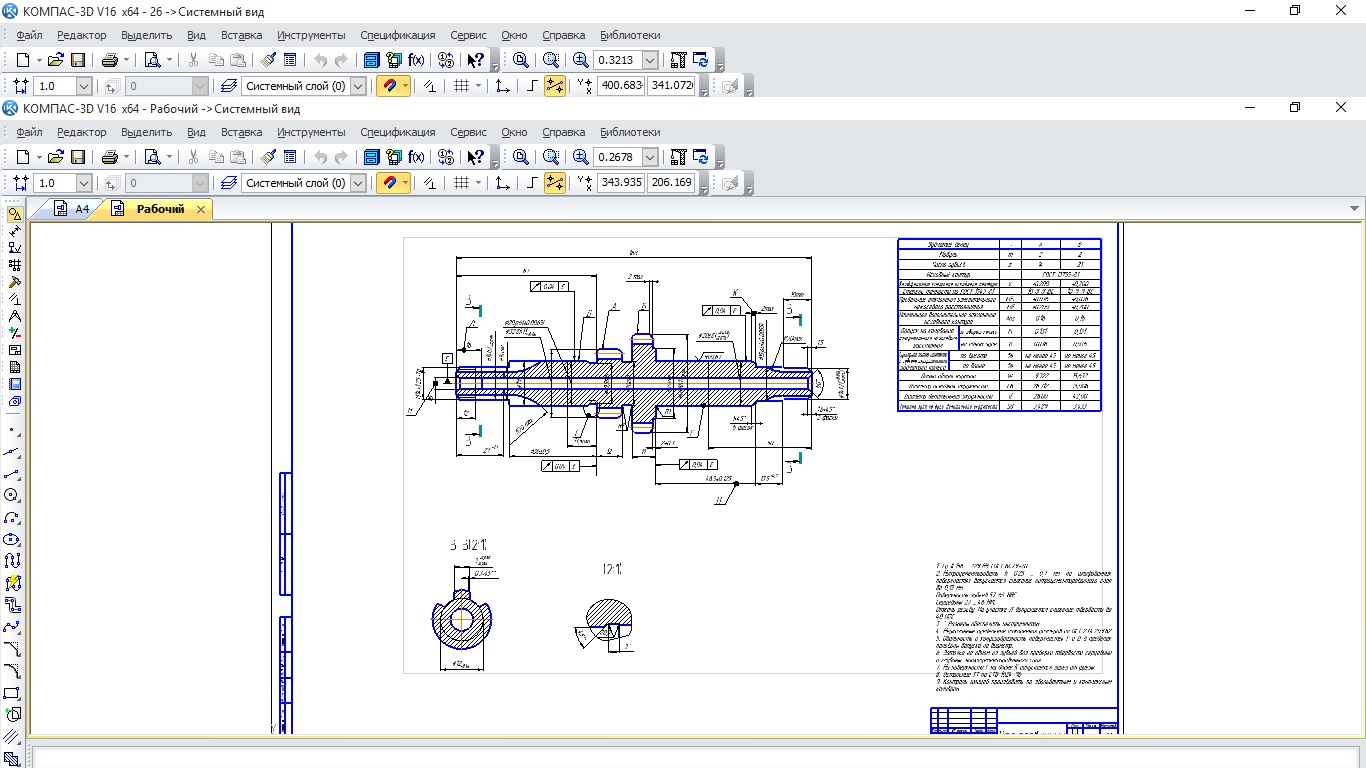This screenshot has width=1366, height=768.
Task: Toggle rounding mode in back window '26'
Action: click(555, 86)
